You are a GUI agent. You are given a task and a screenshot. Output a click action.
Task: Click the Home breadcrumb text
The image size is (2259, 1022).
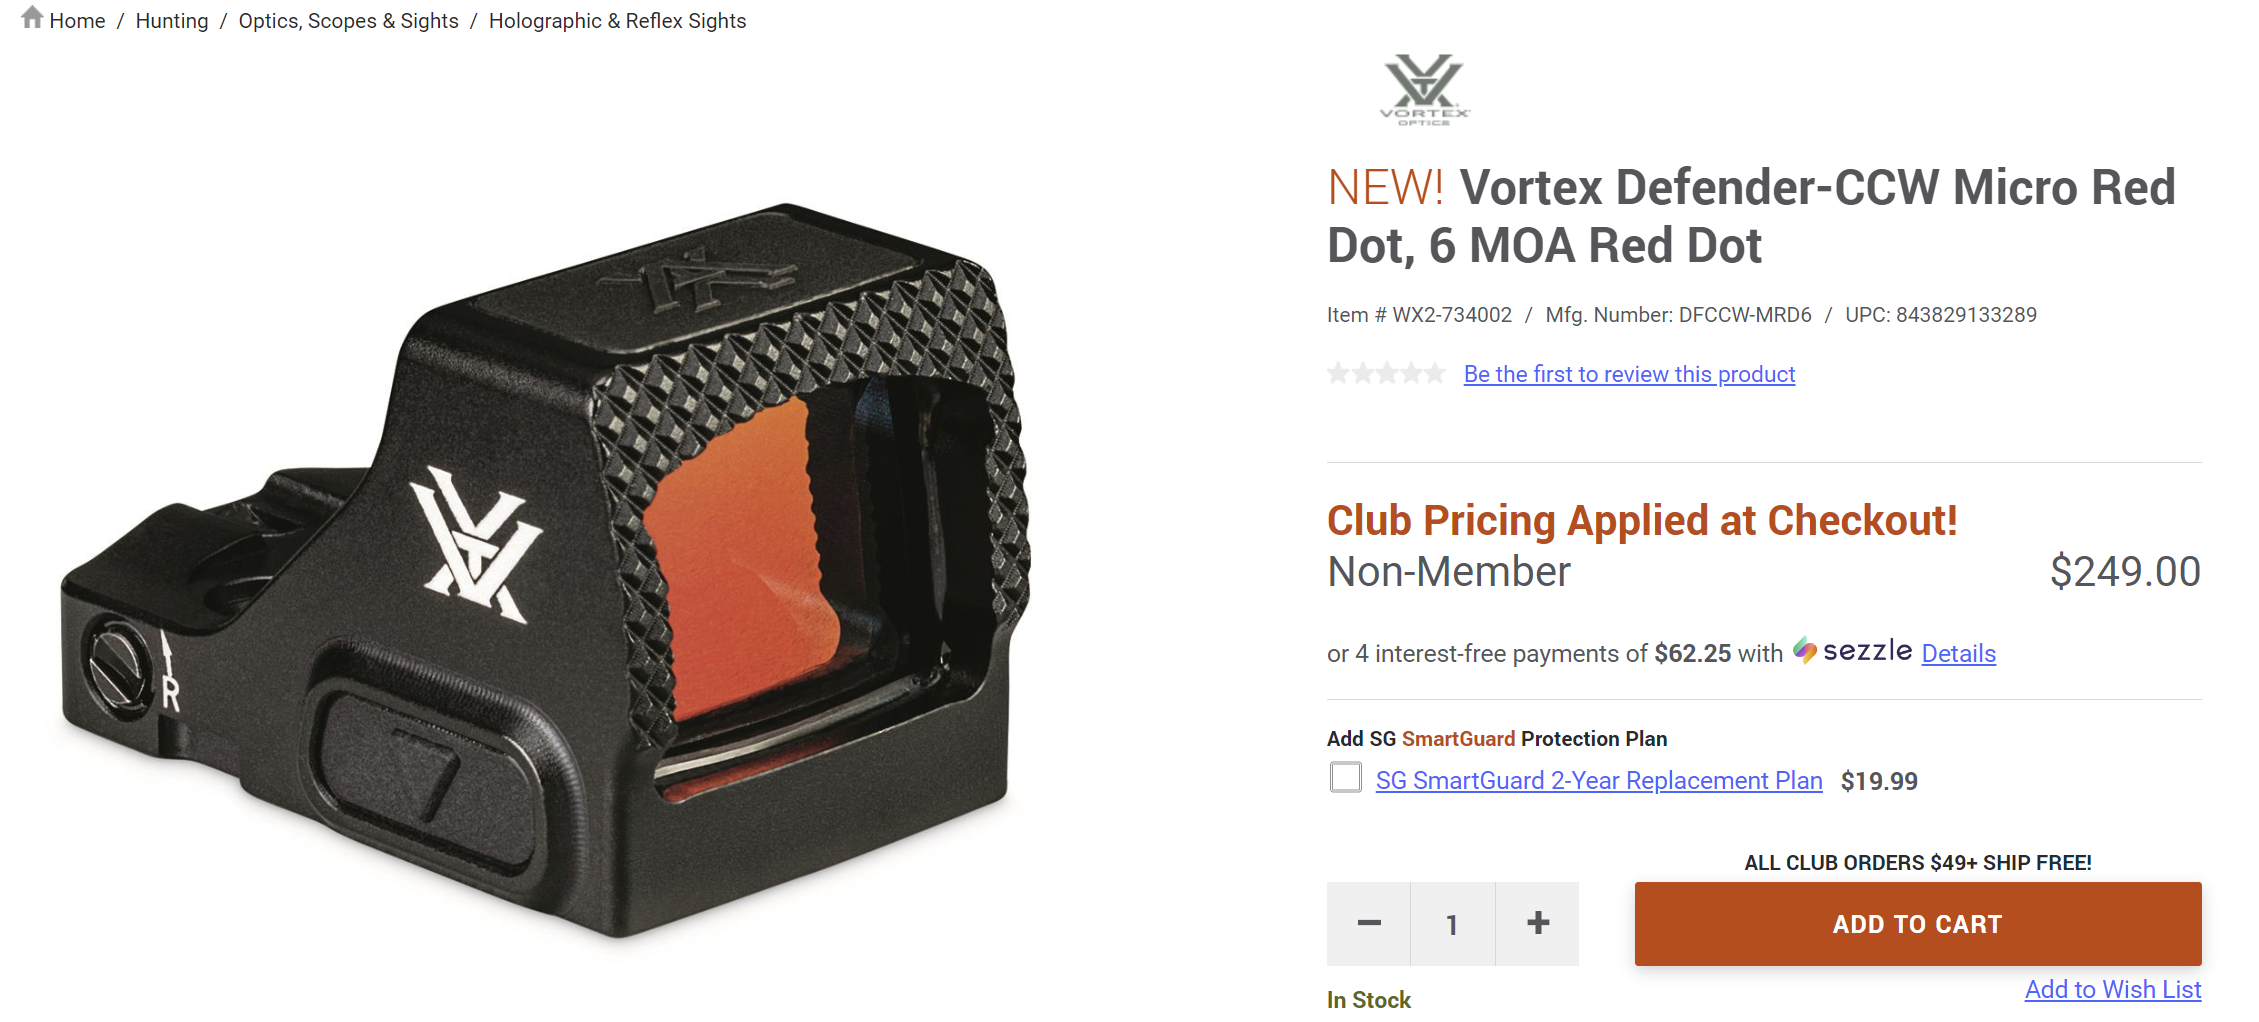(x=77, y=21)
